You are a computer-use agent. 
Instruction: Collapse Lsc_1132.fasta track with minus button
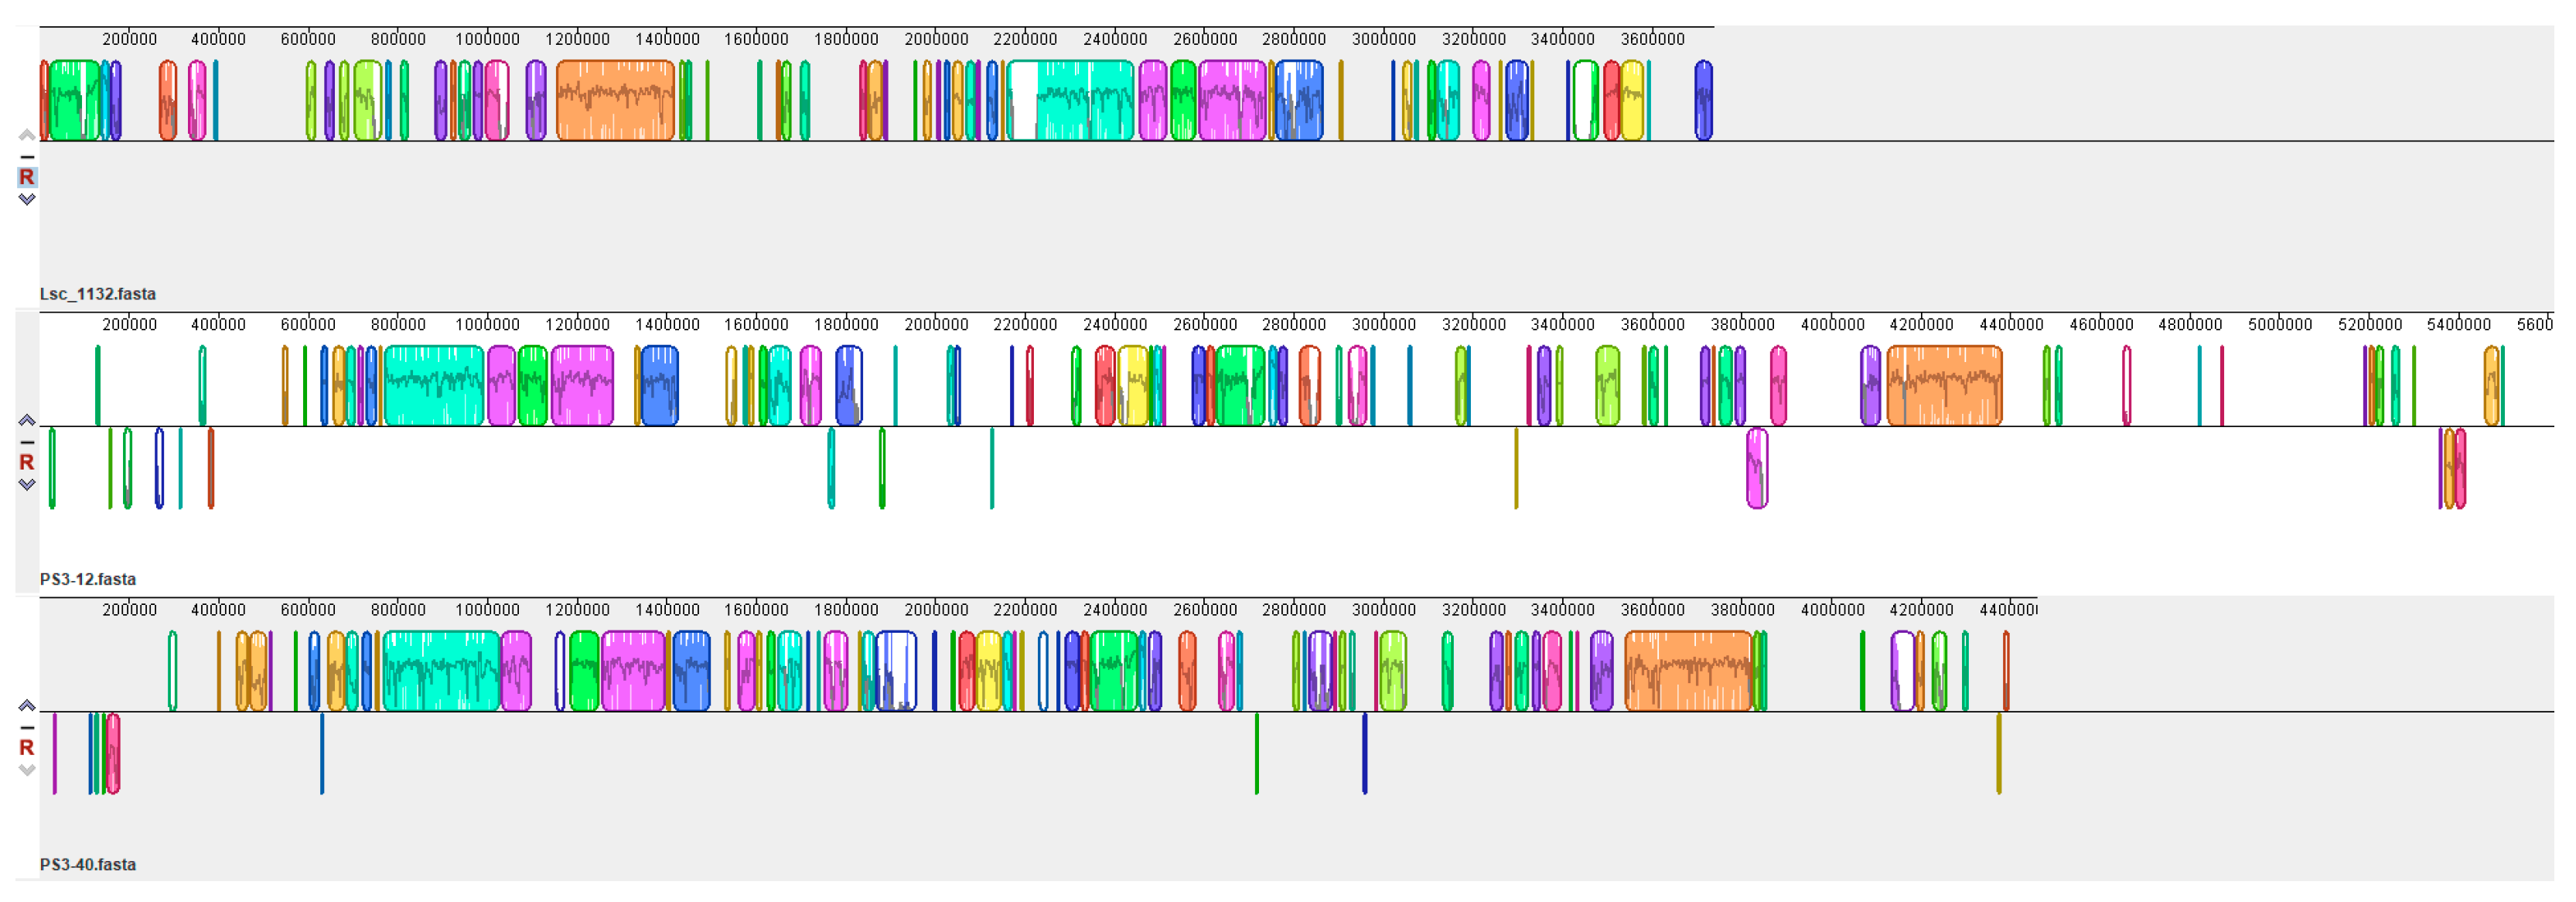(27, 157)
